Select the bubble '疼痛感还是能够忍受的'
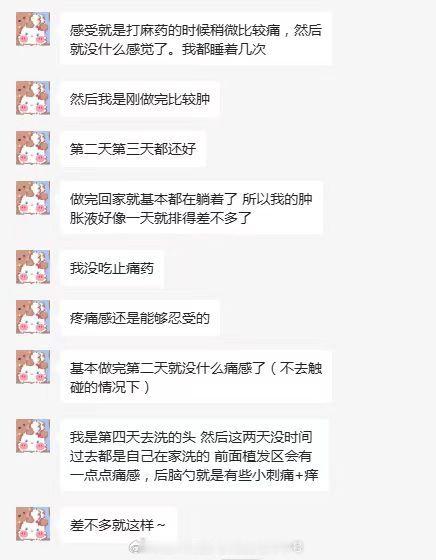Image resolution: width=436 pixels, height=560 pixels. click(140, 318)
